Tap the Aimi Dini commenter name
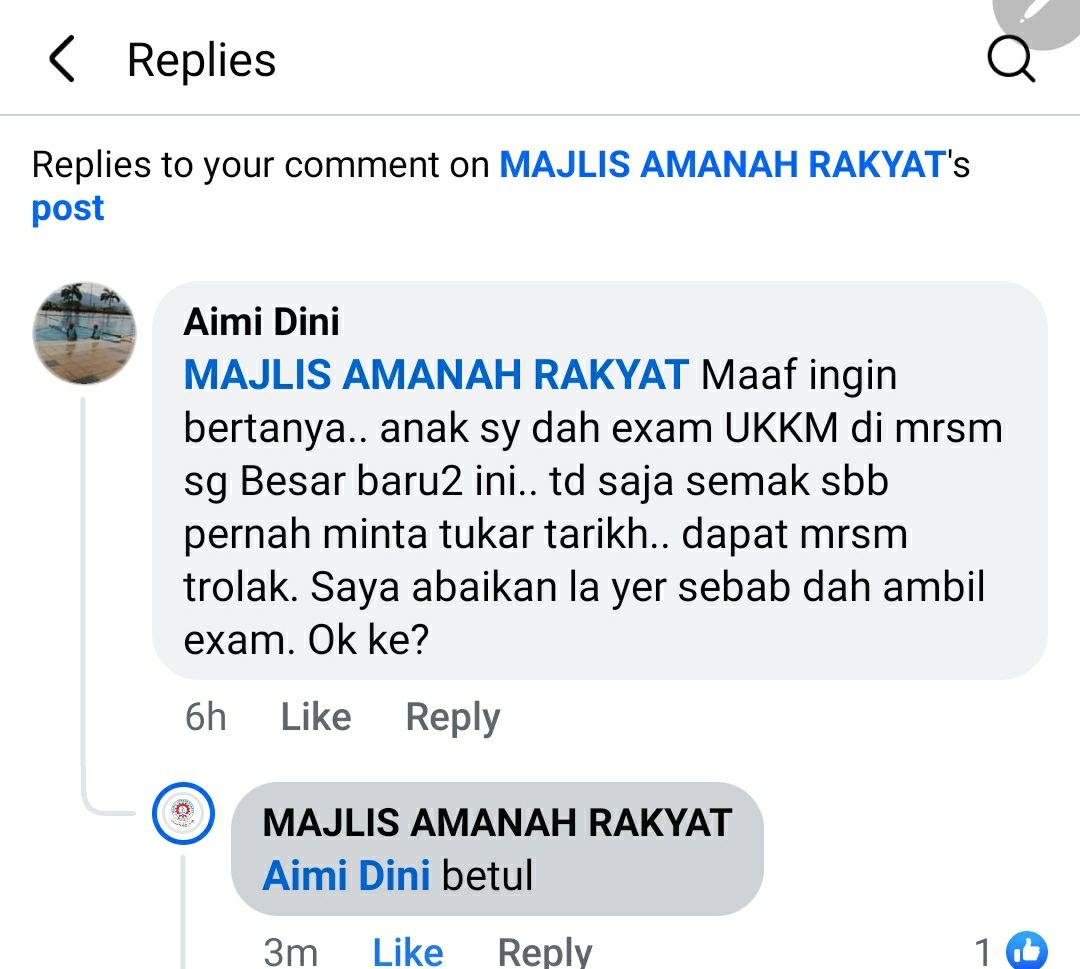Viewport: 1080px width, 969px height. point(262,322)
